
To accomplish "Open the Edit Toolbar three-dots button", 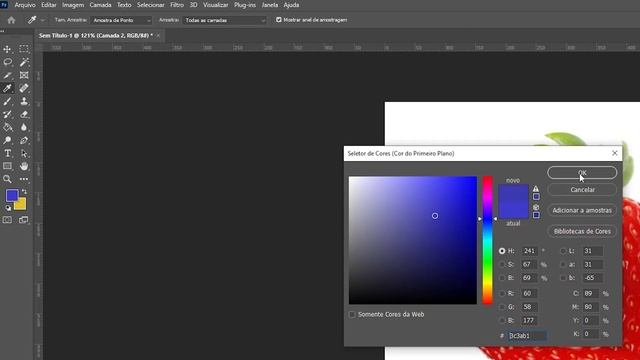I will pyautogui.click(x=24, y=179).
